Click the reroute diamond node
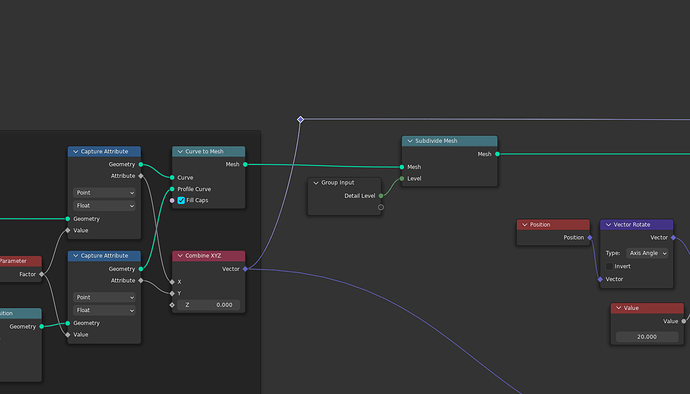 301,119
